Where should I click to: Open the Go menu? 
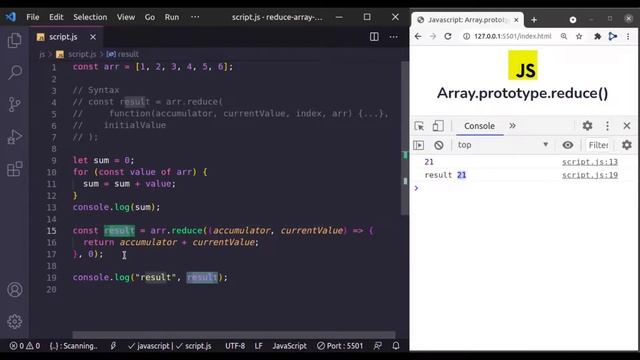coord(150,17)
